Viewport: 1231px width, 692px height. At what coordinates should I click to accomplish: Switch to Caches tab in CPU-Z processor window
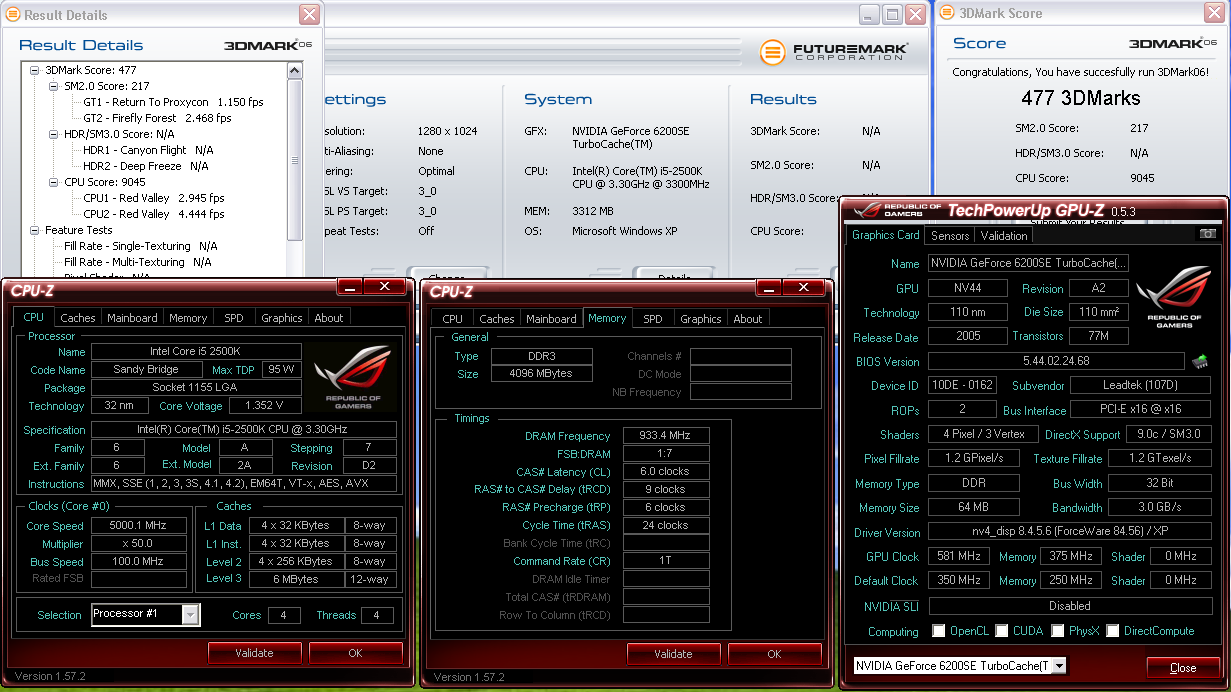click(x=77, y=318)
